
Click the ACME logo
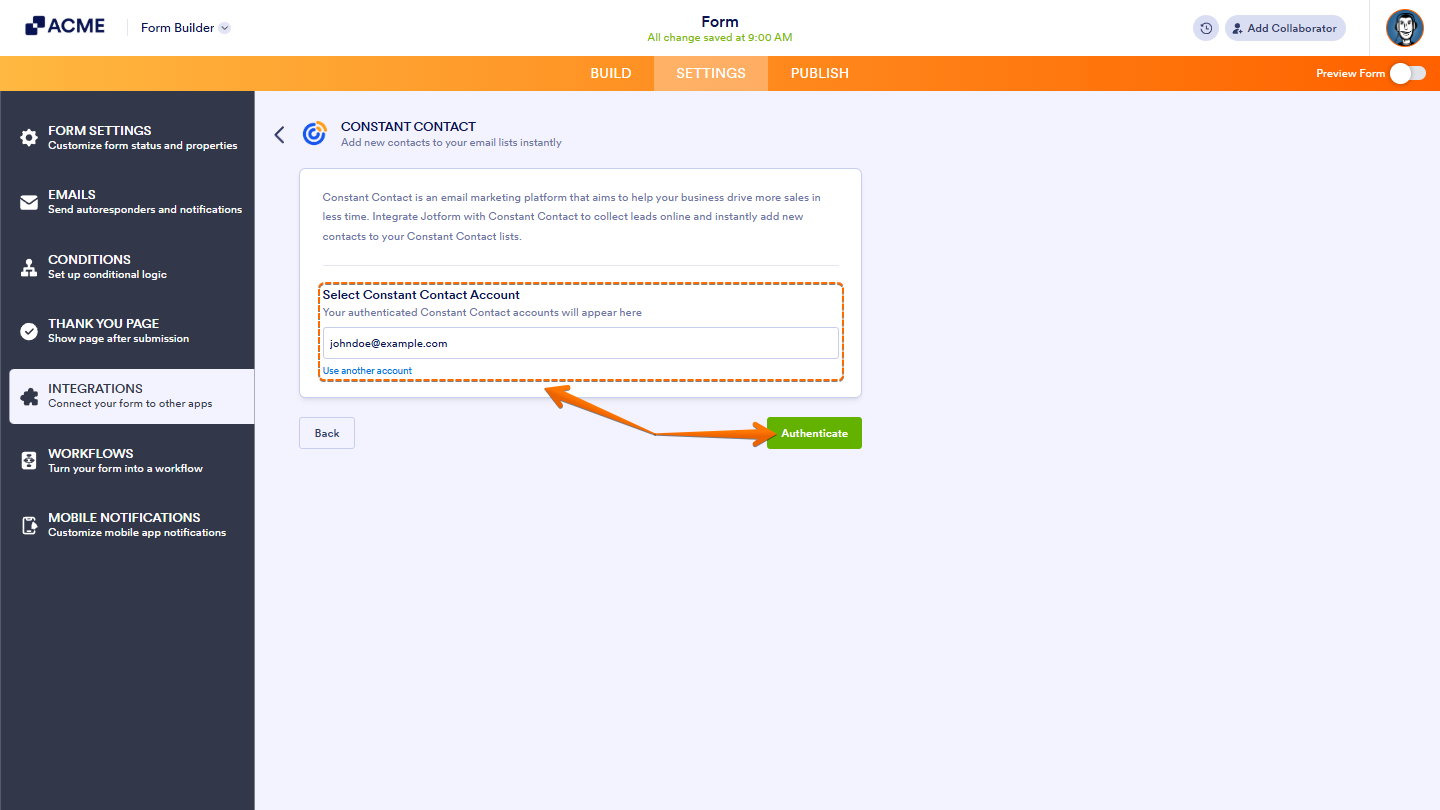click(65, 26)
